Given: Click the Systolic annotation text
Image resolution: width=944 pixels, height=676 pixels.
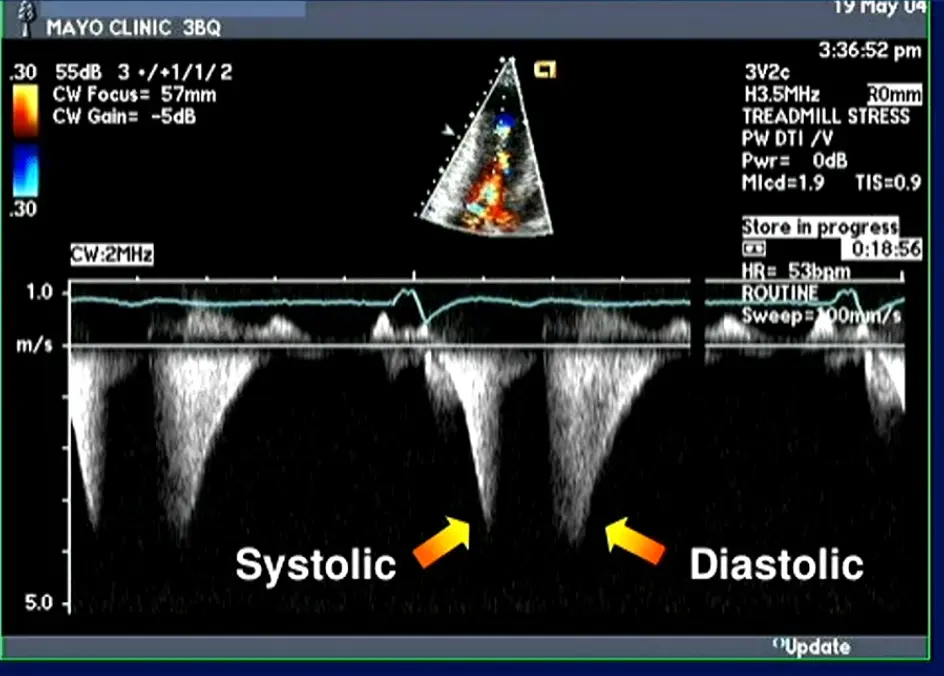Looking at the screenshot, I should tap(315, 565).
